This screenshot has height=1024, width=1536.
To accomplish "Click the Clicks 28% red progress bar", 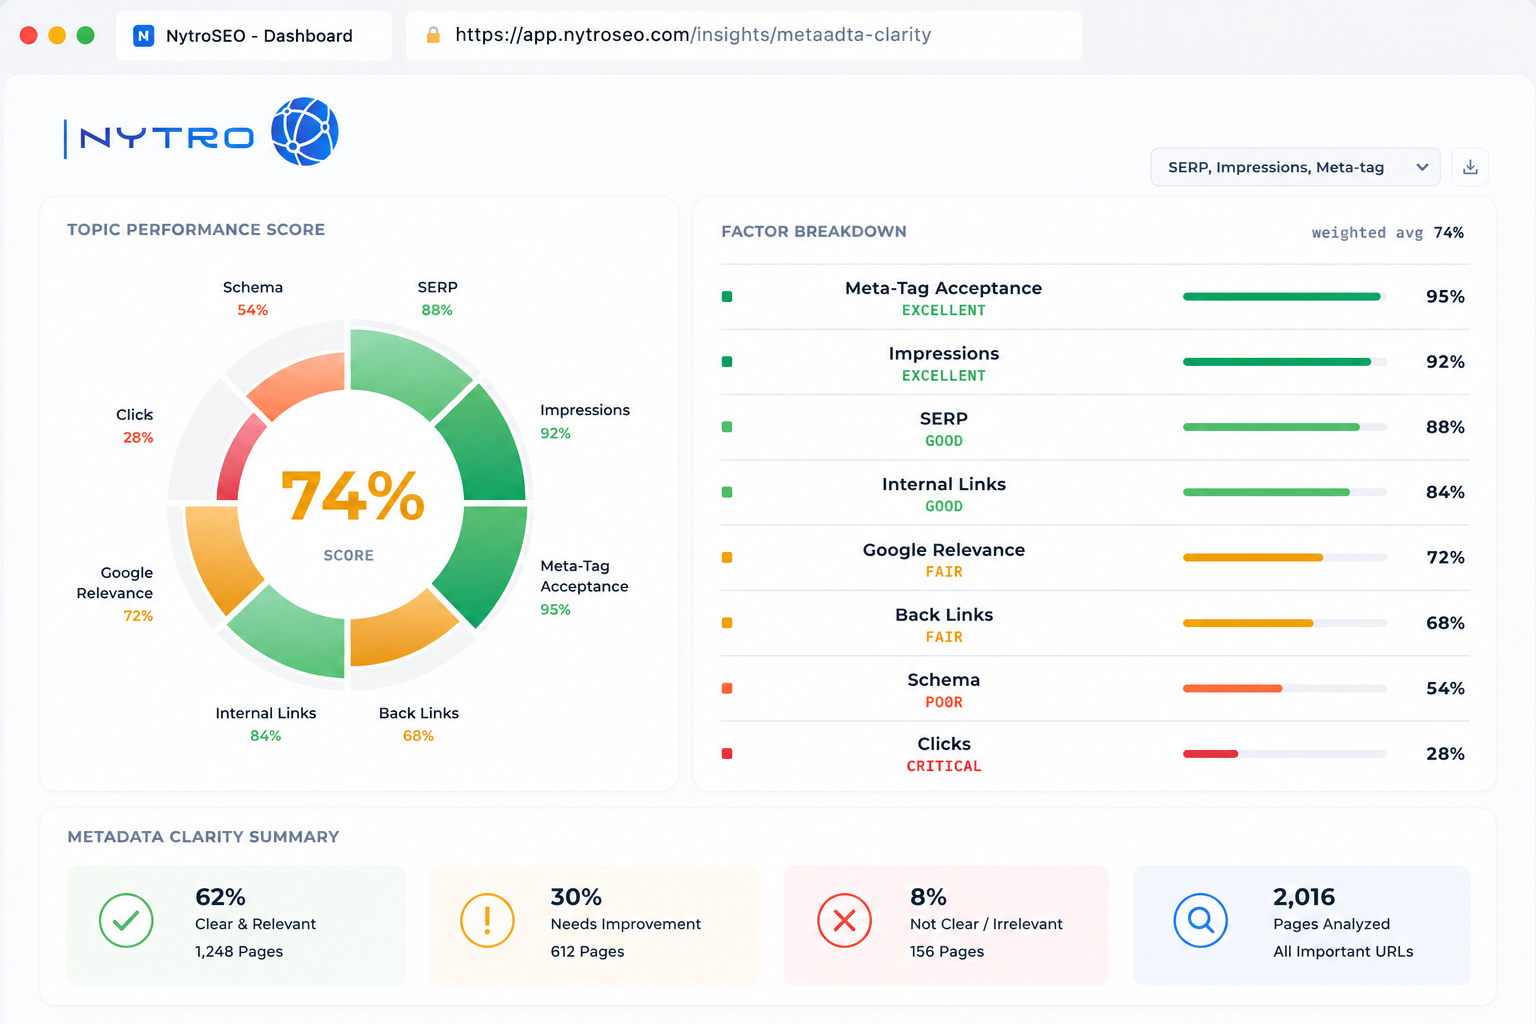I will click(1284, 754).
